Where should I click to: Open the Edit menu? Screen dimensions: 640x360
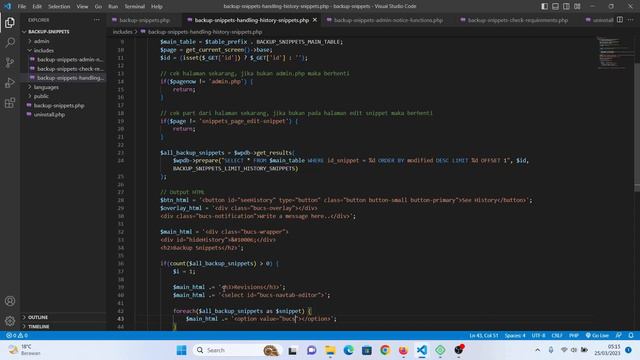(x=37, y=7)
